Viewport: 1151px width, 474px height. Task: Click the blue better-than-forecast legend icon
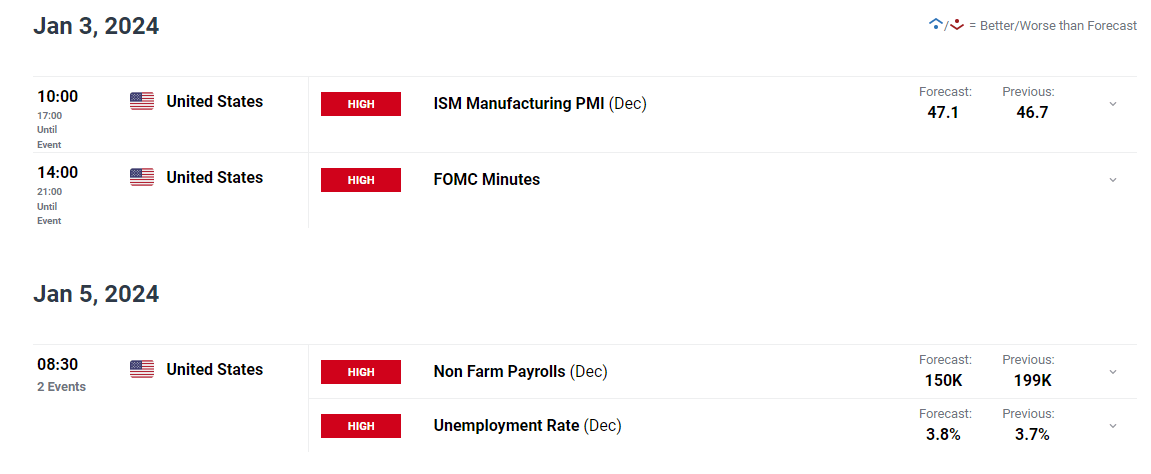(x=935, y=24)
